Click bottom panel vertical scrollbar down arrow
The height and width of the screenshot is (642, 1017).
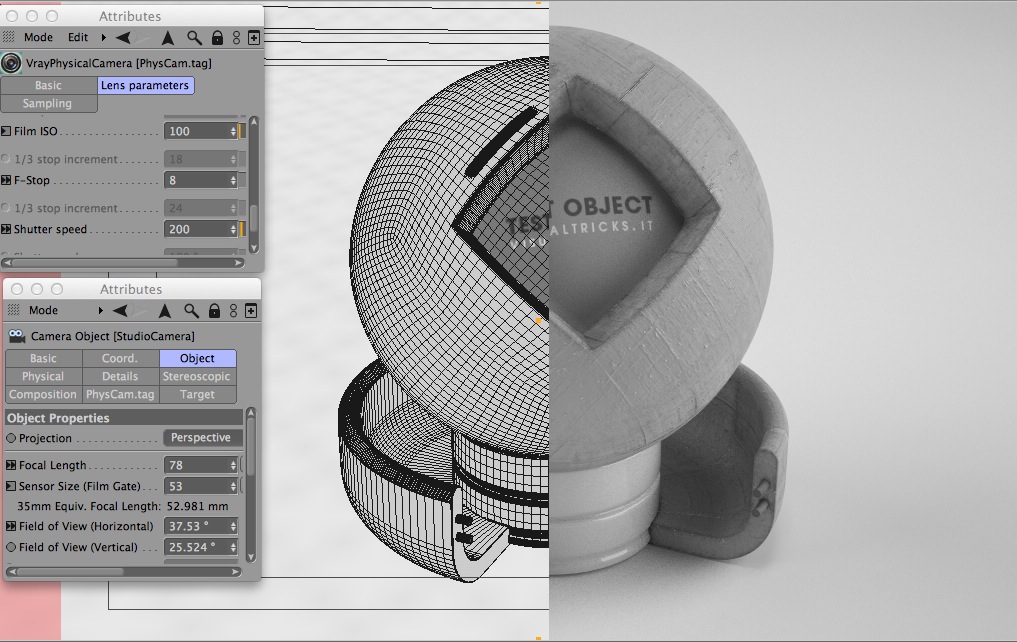click(x=251, y=556)
